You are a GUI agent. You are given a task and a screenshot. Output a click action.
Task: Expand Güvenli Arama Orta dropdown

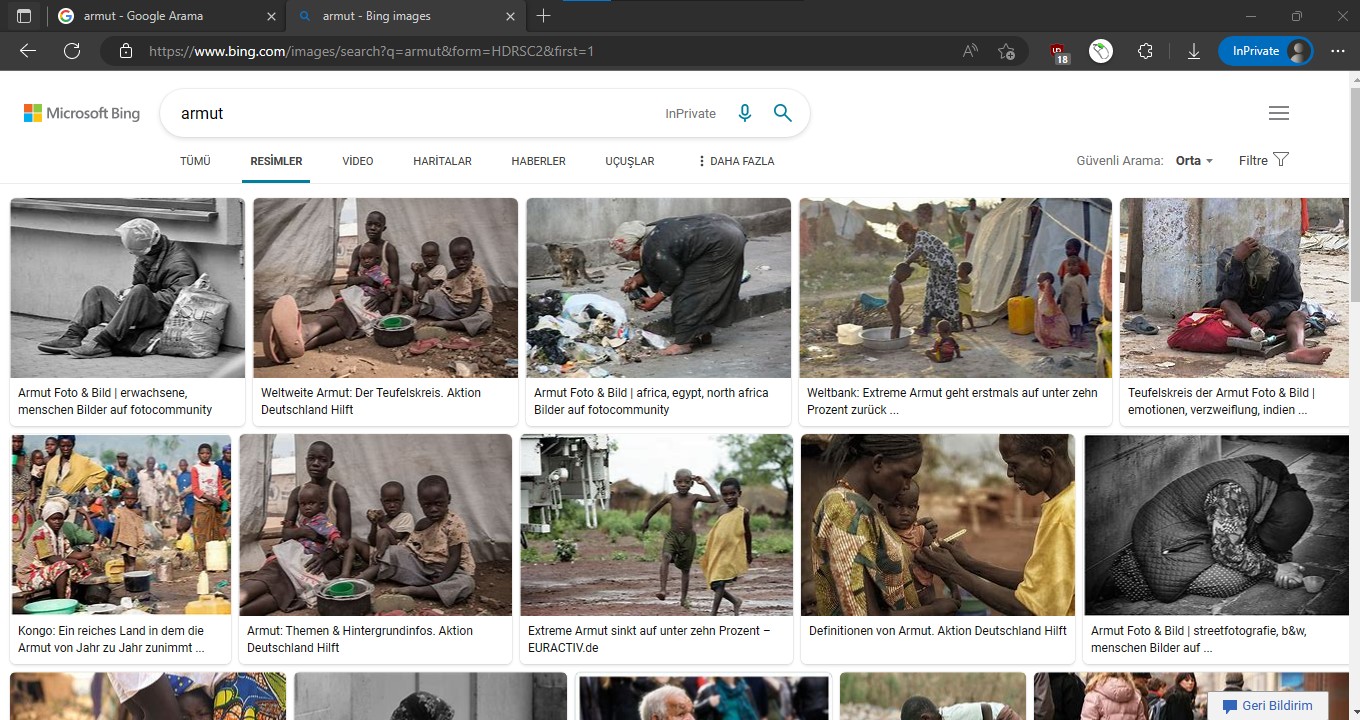[1194, 160]
